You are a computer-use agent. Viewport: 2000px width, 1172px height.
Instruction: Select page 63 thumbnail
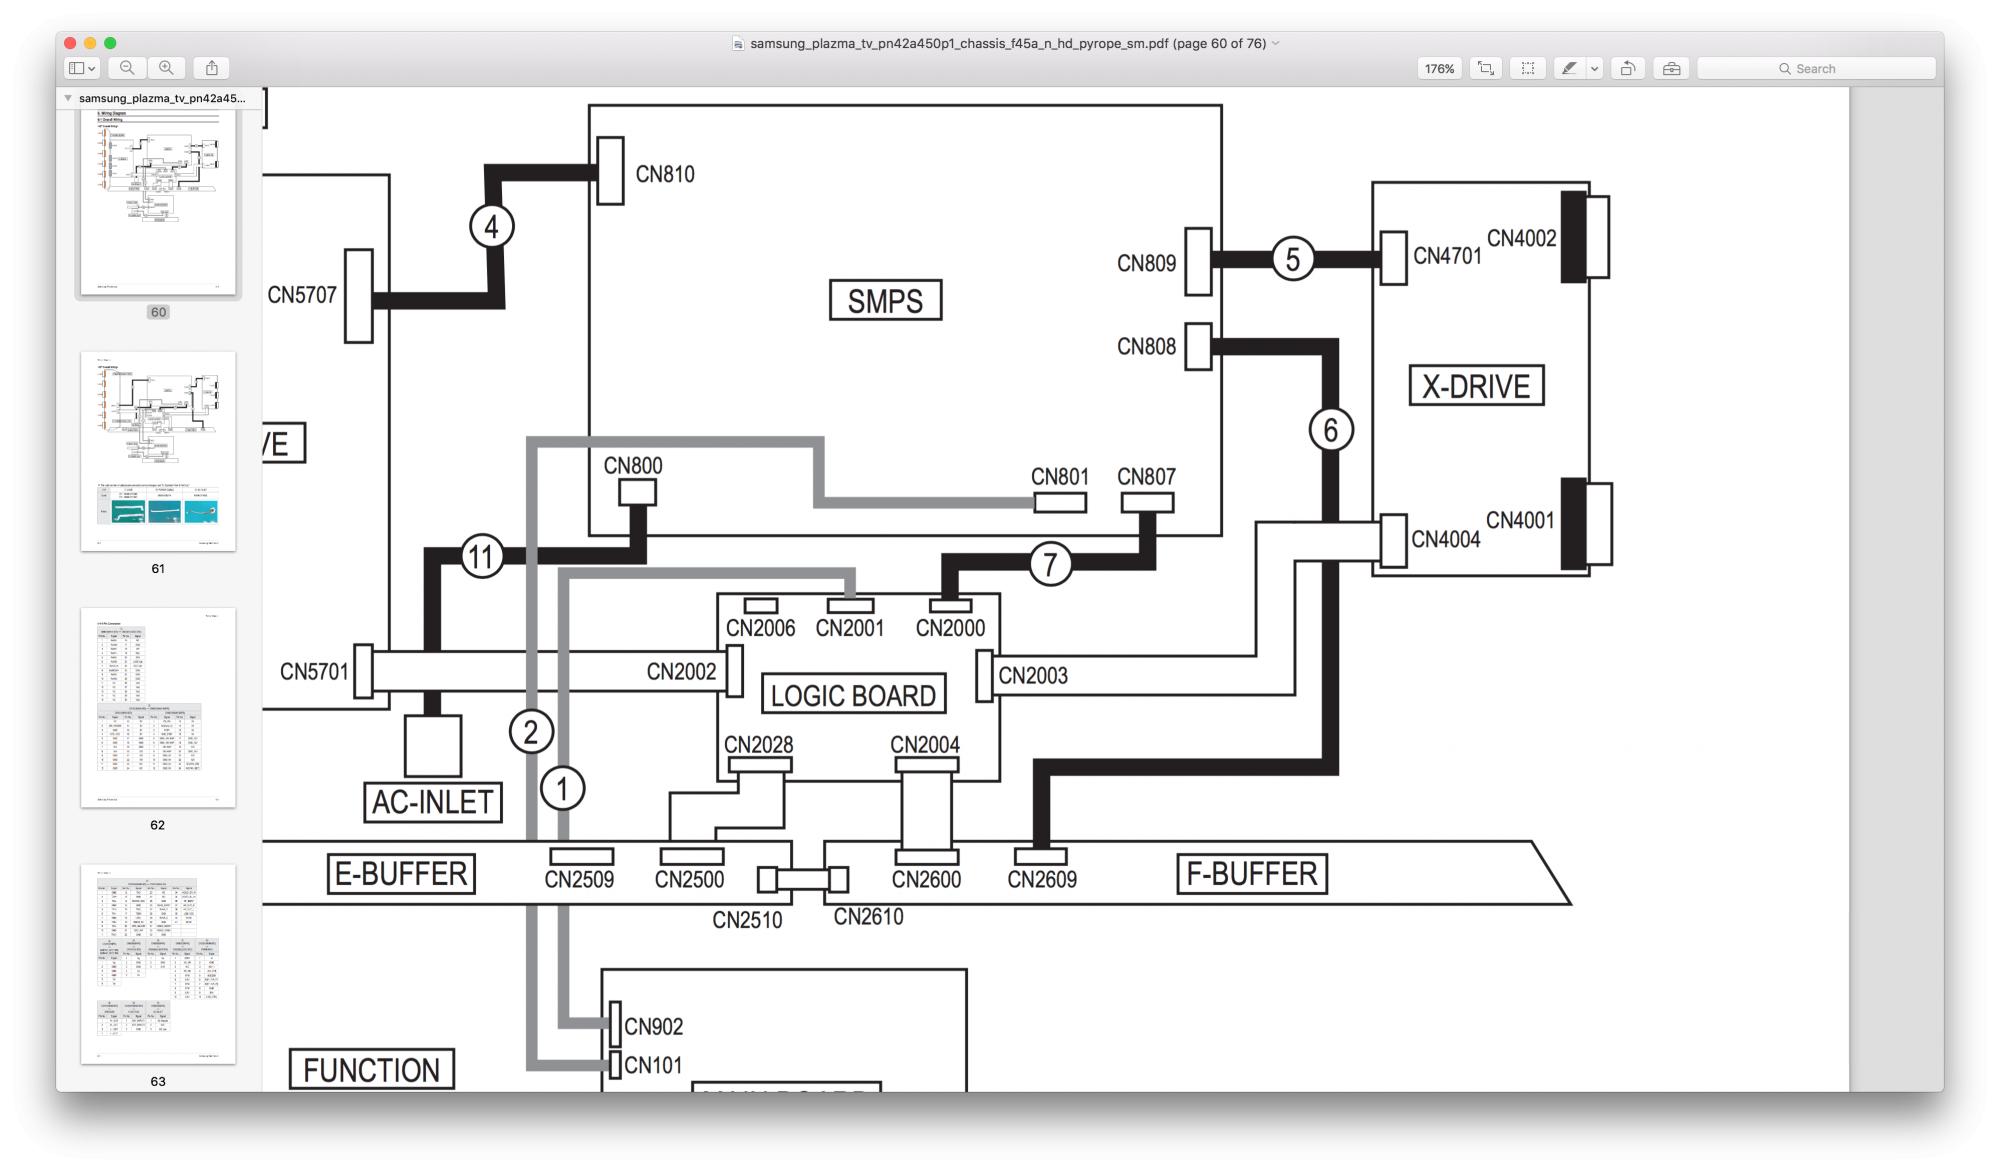(158, 963)
